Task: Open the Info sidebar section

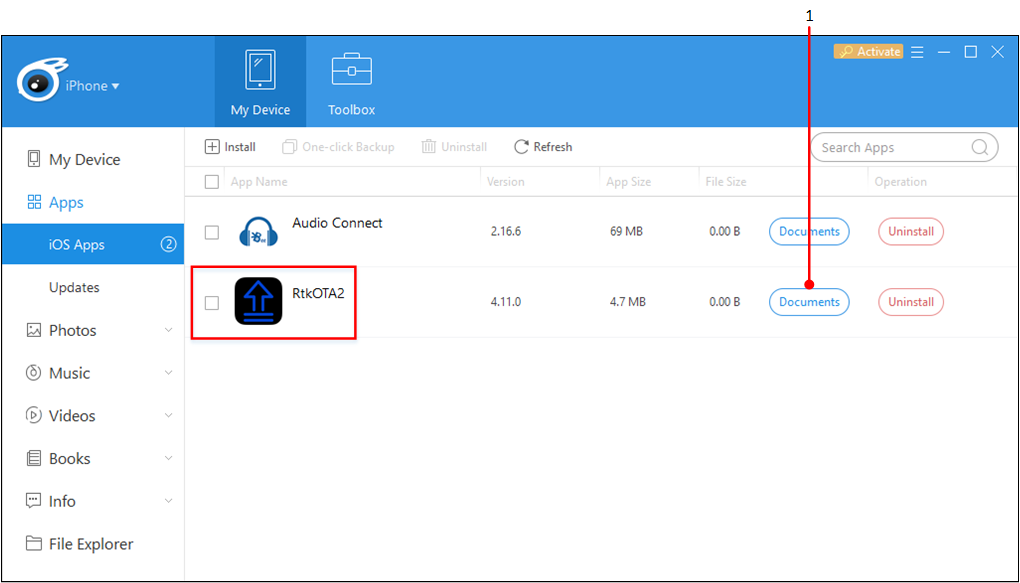Action: (92, 501)
